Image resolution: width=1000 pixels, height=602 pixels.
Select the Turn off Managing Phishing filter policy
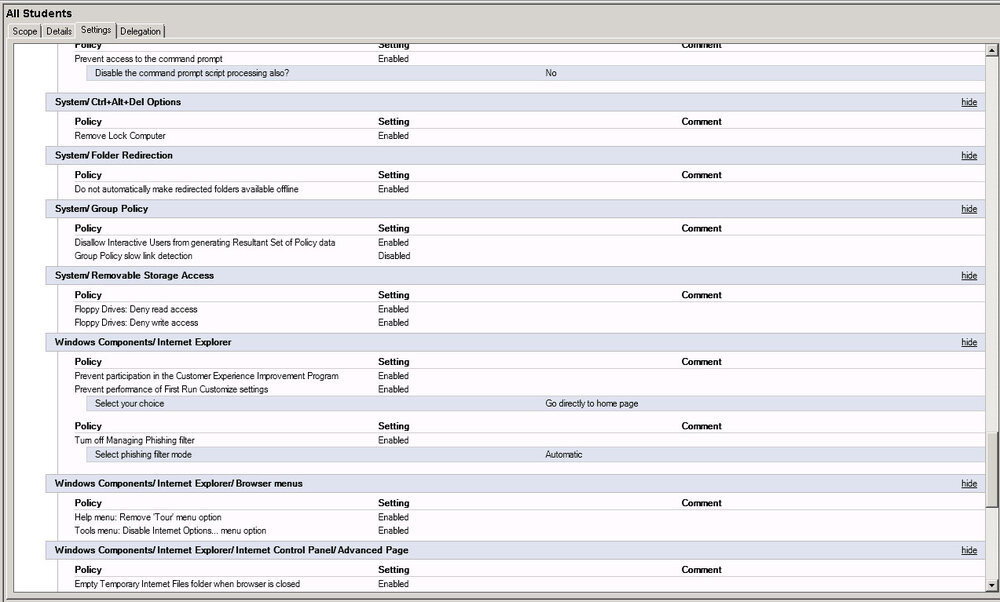click(135, 440)
